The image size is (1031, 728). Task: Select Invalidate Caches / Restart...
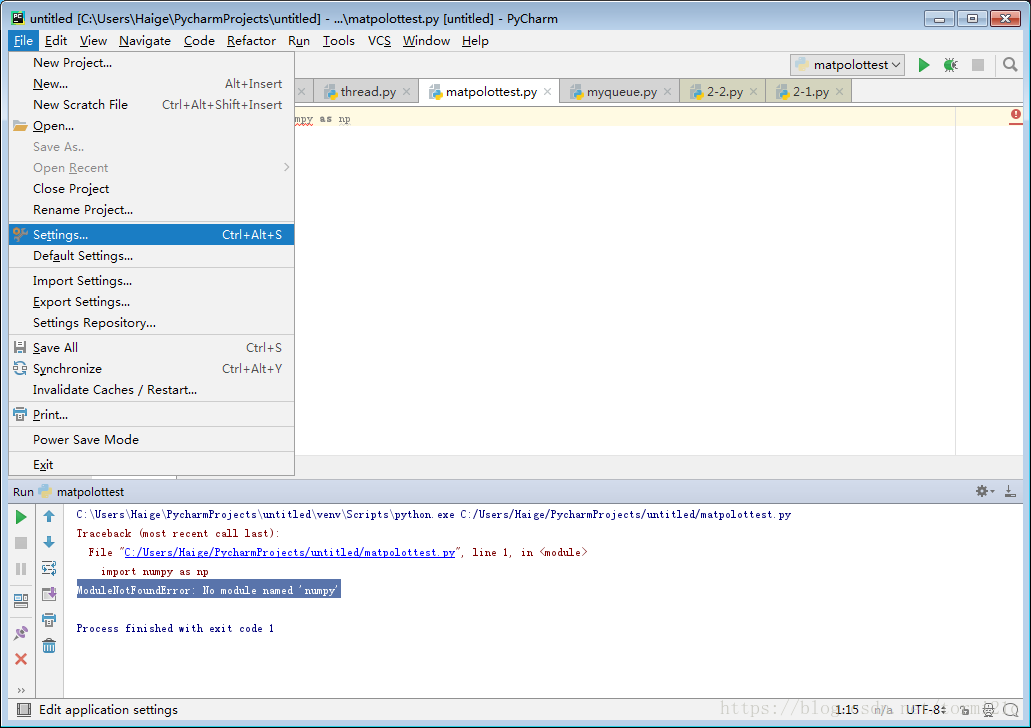point(151,390)
